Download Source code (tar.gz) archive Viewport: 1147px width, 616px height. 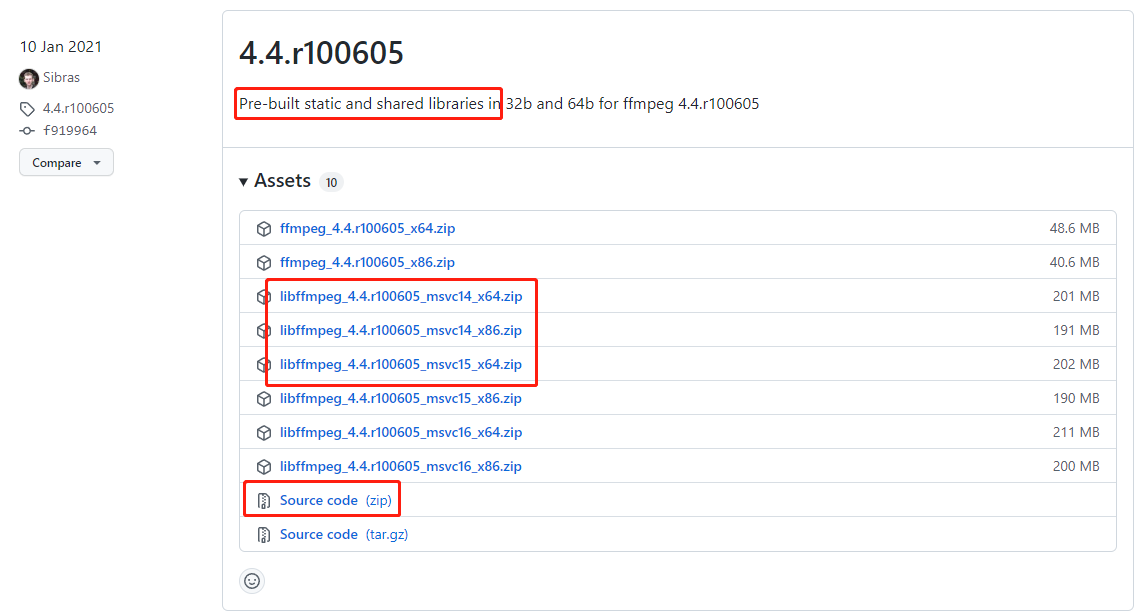point(343,535)
